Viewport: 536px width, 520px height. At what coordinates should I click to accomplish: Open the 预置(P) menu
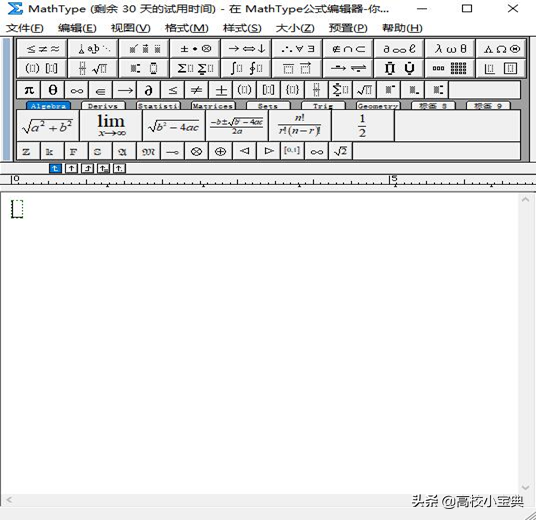[348, 28]
